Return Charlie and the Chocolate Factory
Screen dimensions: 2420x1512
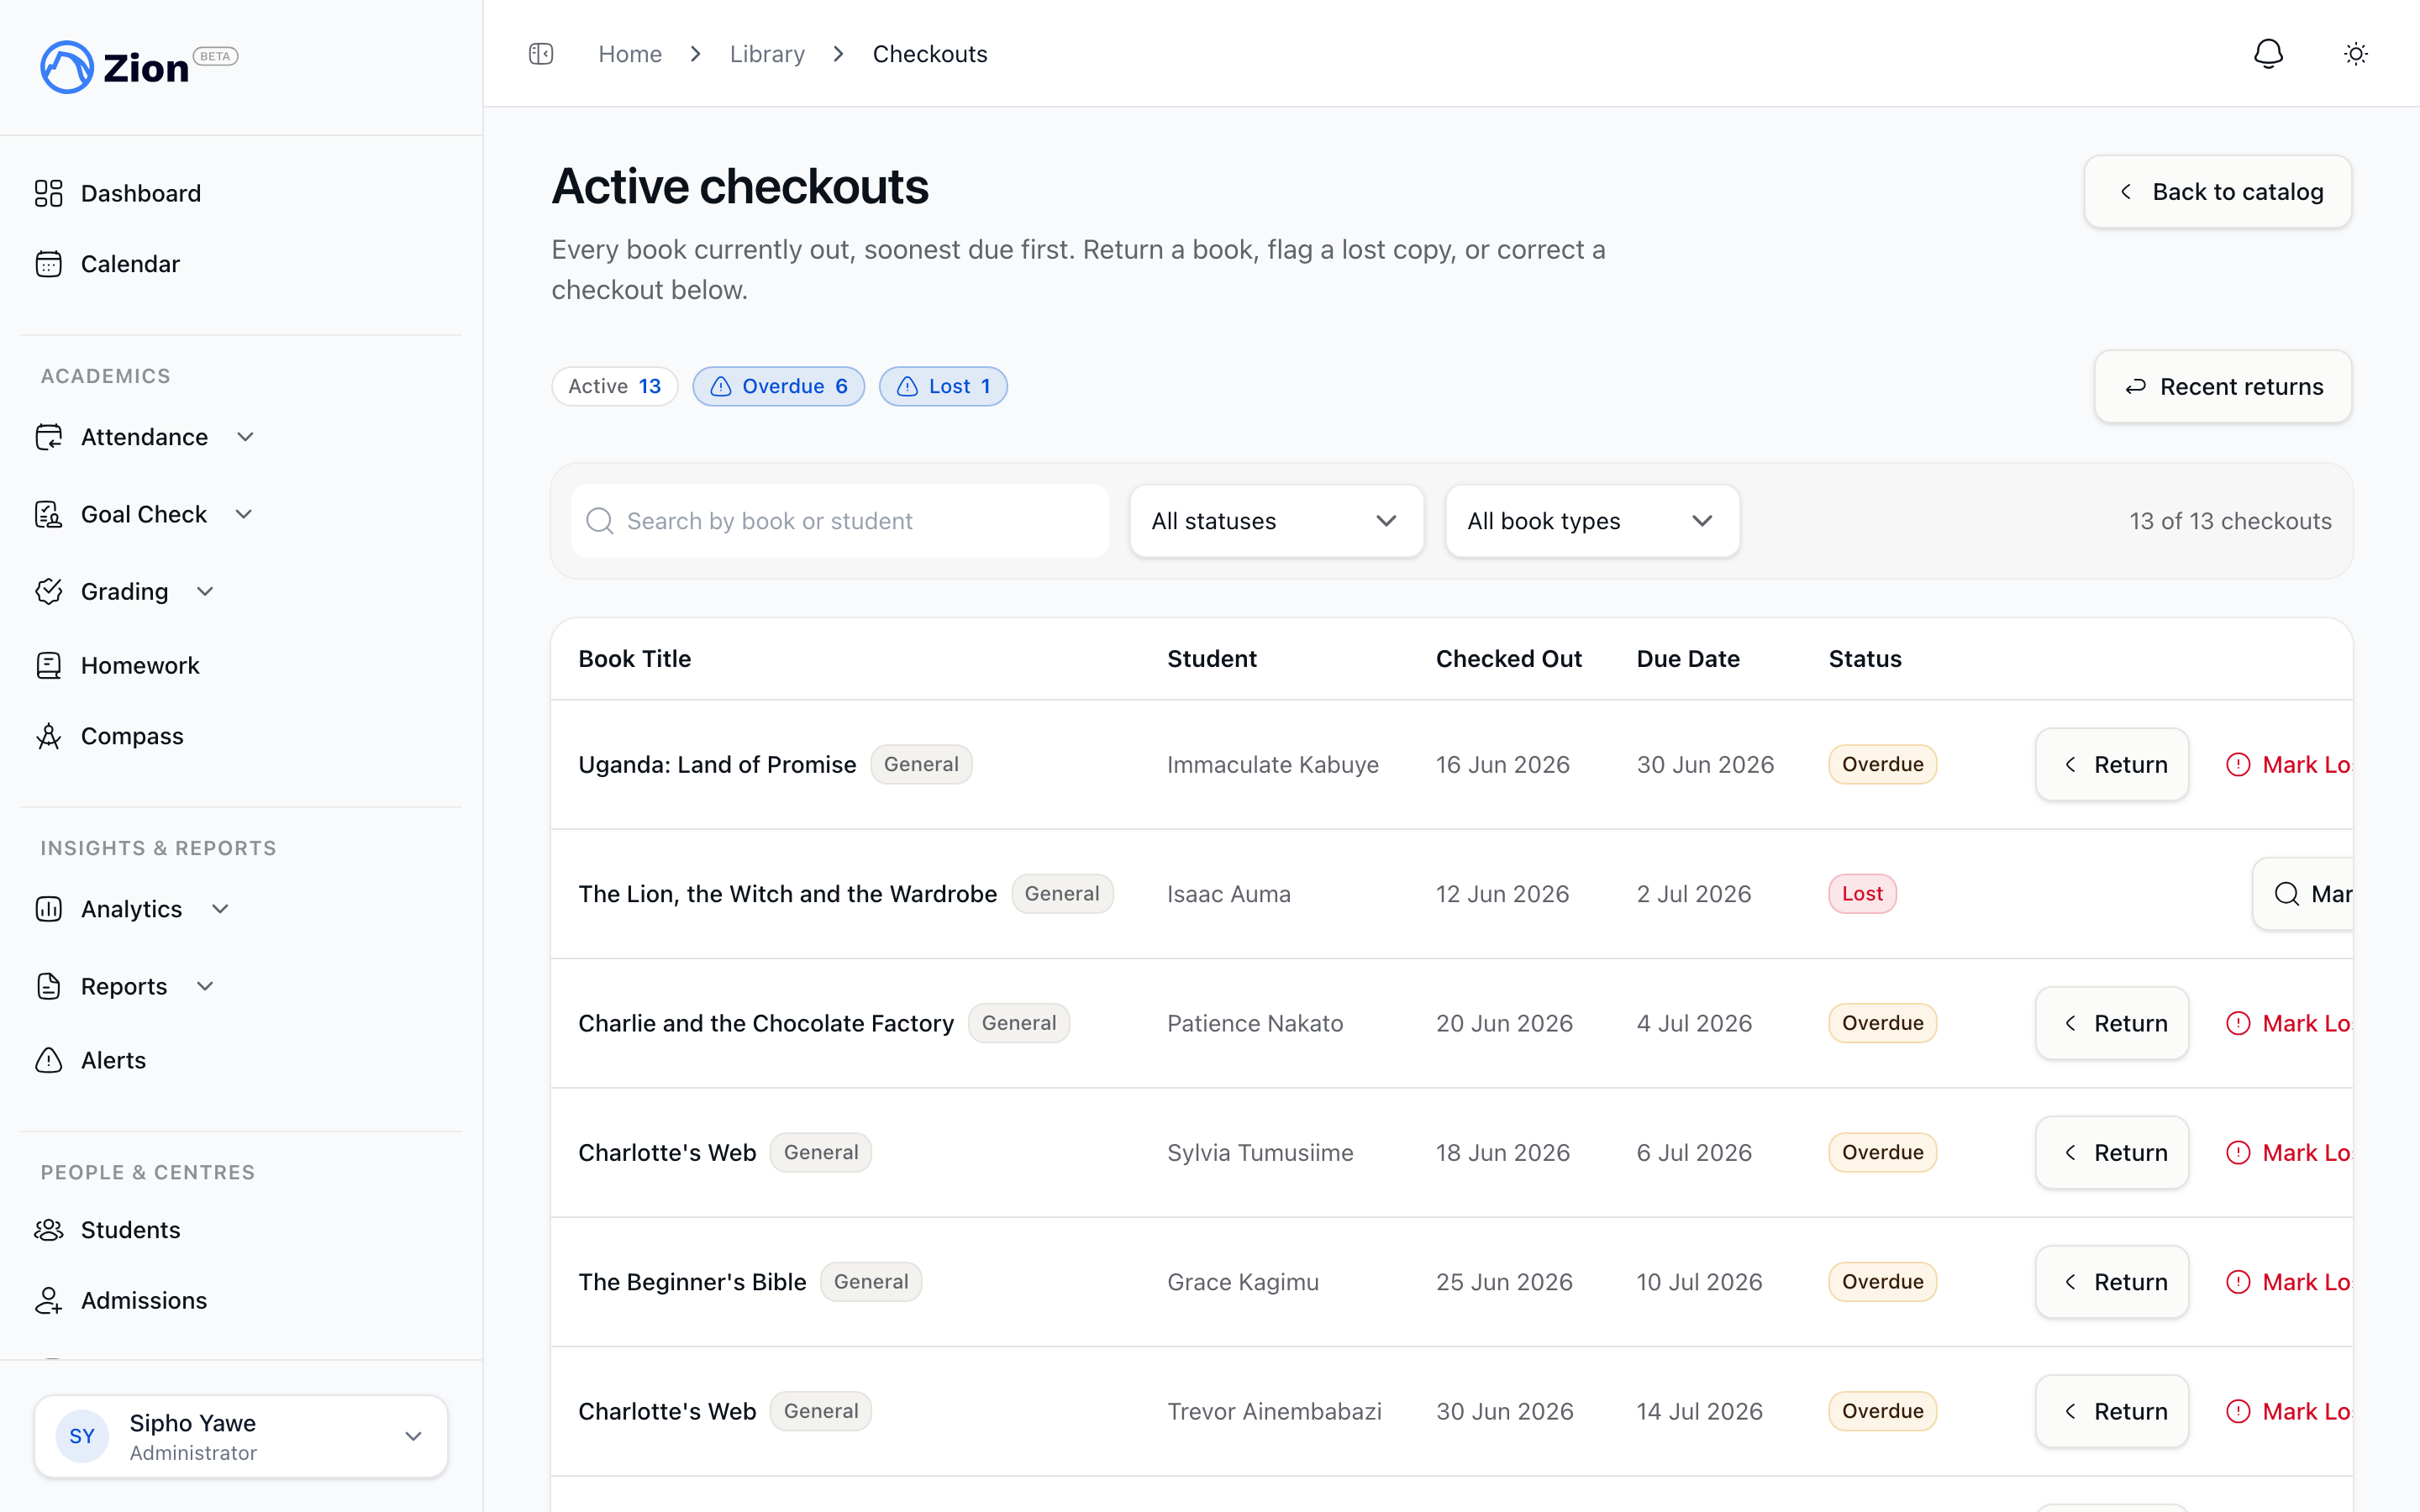[2112, 1023]
